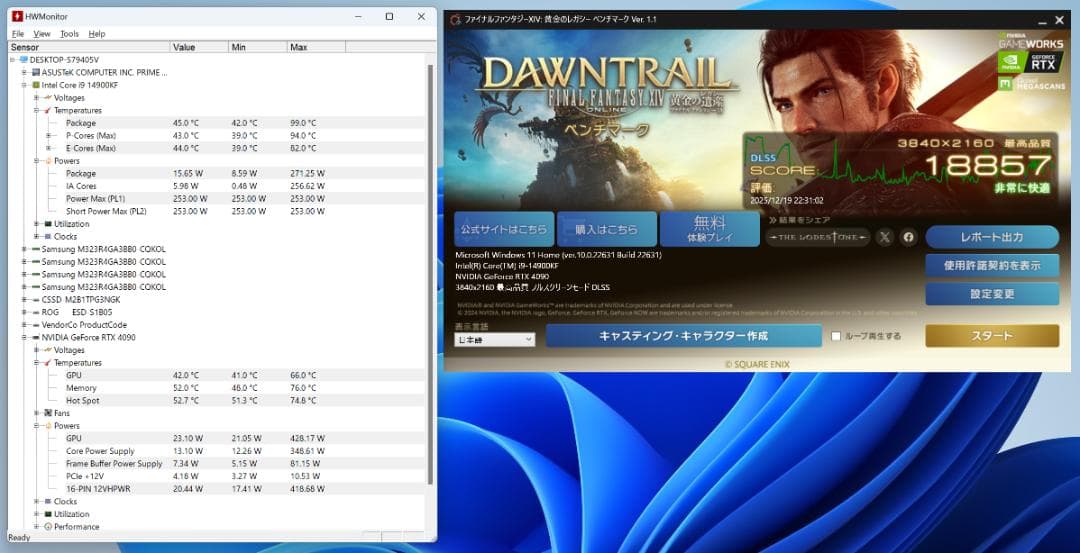The image size is (1080, 553).
Task: Select the GPU Hot Spot temperature row
Action: pos(217,401)
